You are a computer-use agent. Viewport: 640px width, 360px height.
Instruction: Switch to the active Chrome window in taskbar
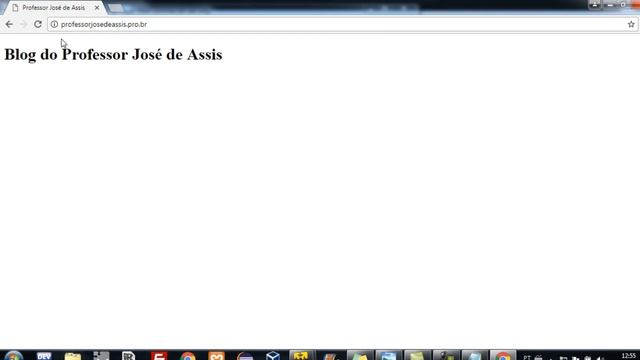pos(503,356)
